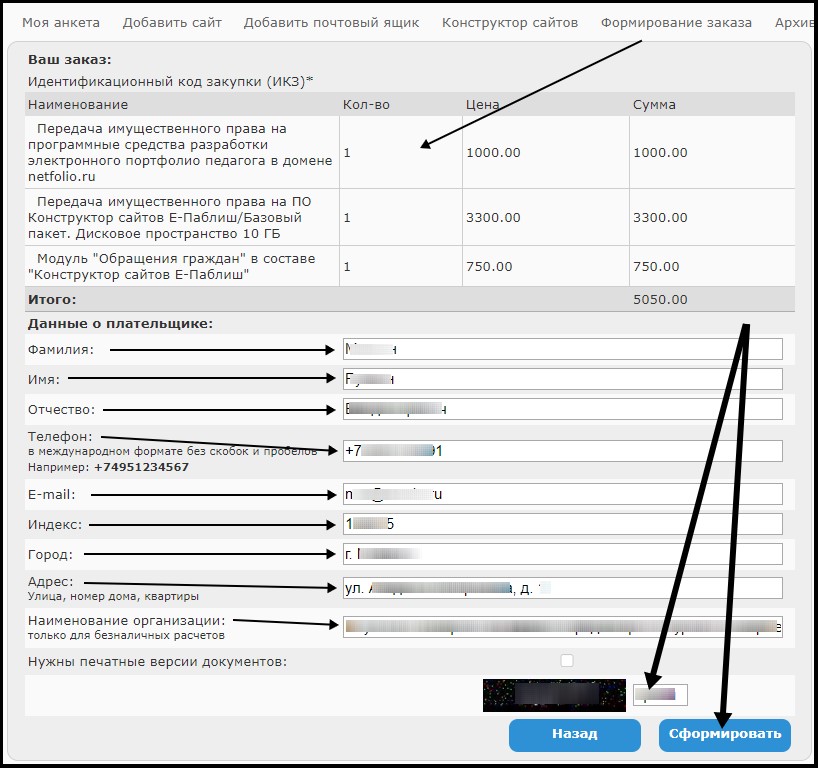Open Добавить почтовый ящик page
The image size is (818, 768).
click(x=331, y=22)
